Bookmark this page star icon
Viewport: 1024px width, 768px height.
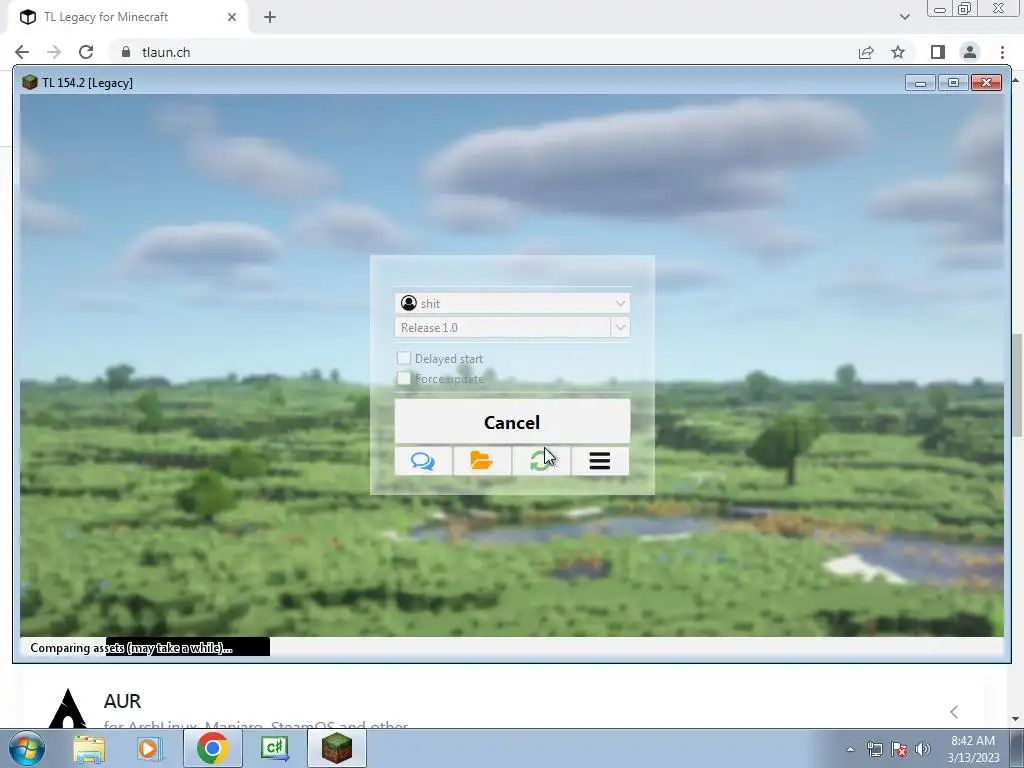898,52
